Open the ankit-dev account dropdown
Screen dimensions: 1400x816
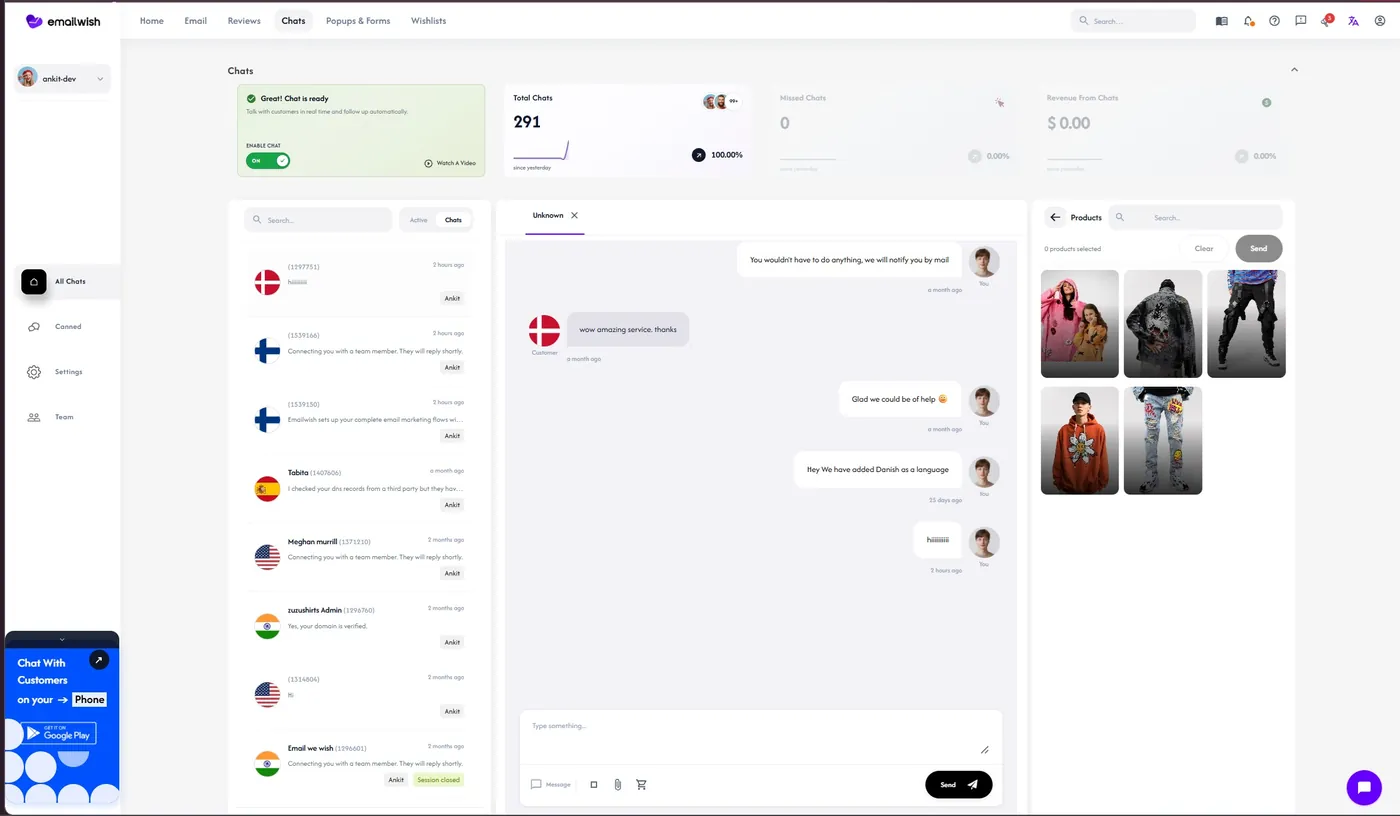point(62,78)
